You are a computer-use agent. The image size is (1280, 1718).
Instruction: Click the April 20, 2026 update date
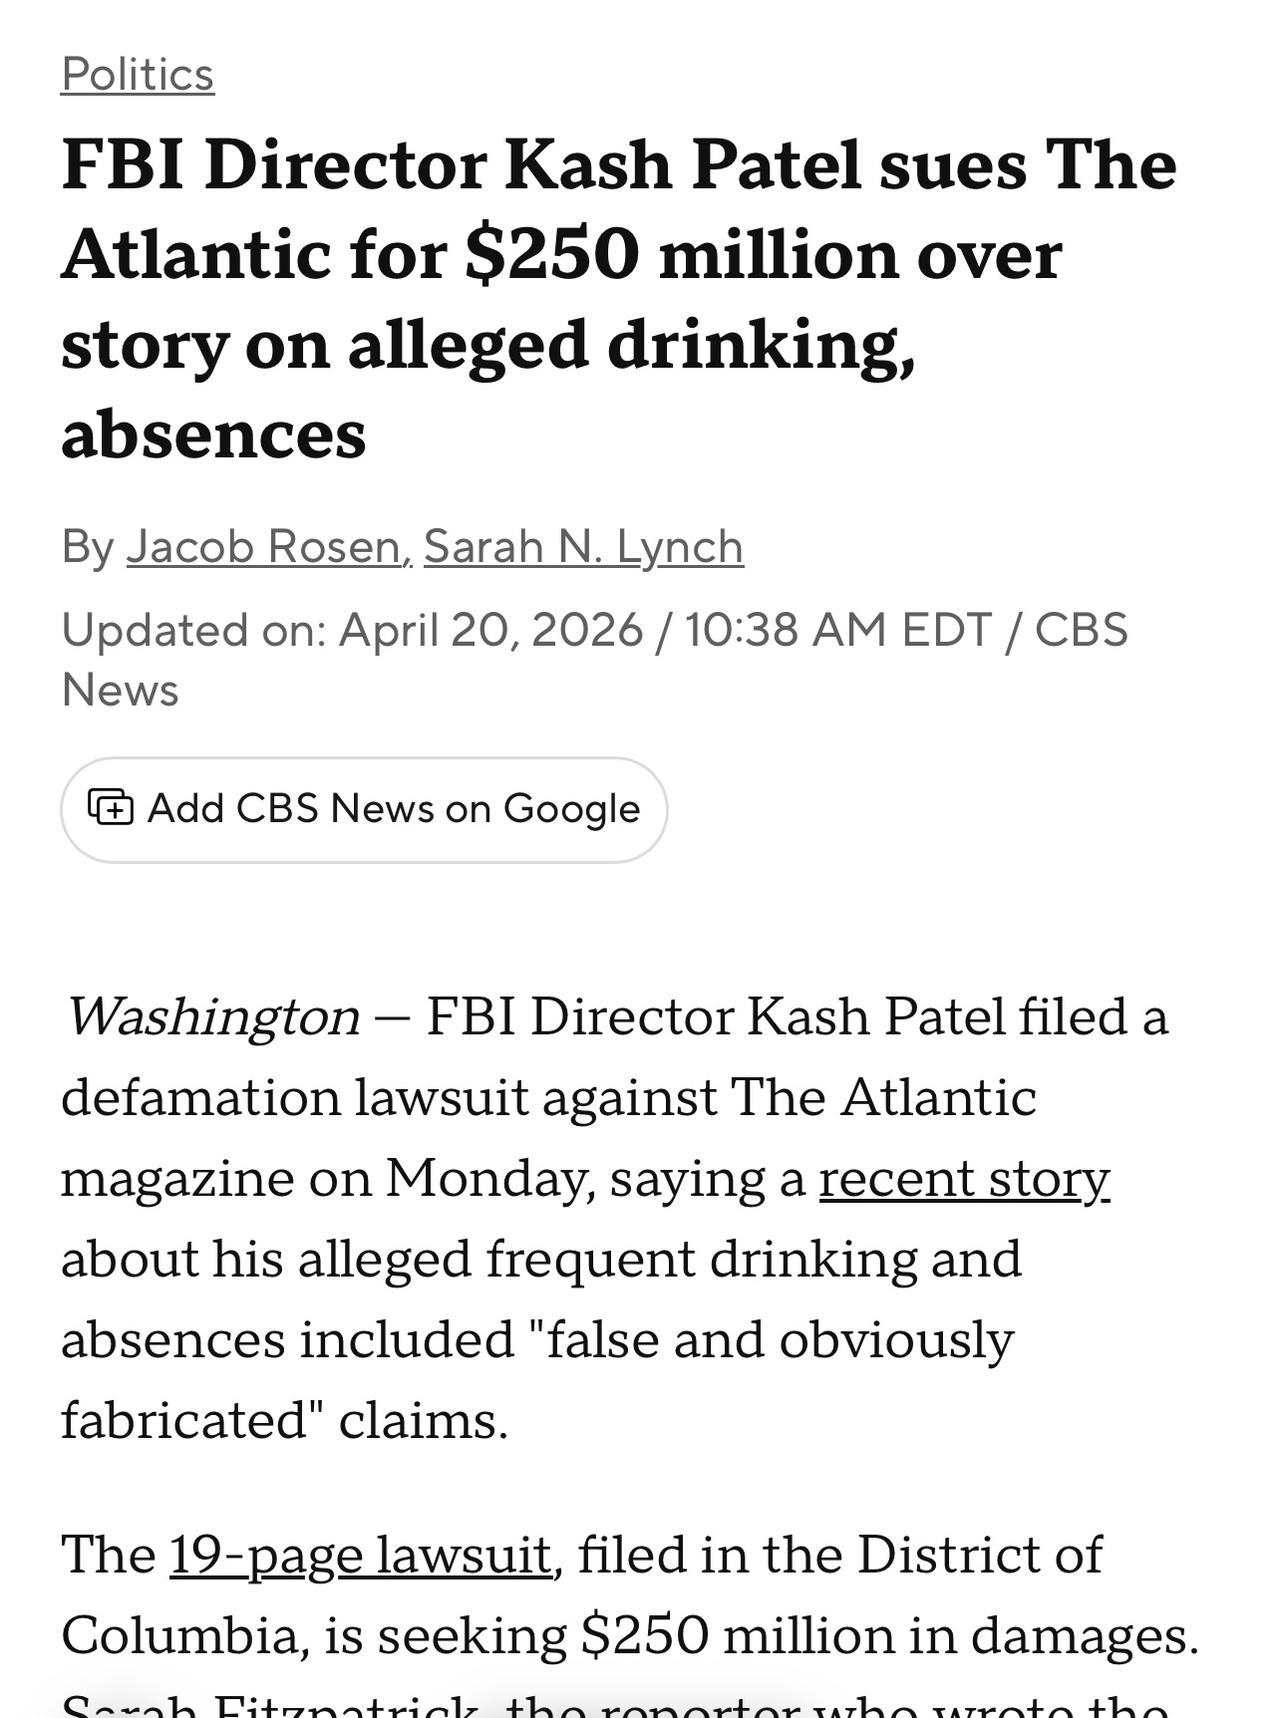coord(490,630)
